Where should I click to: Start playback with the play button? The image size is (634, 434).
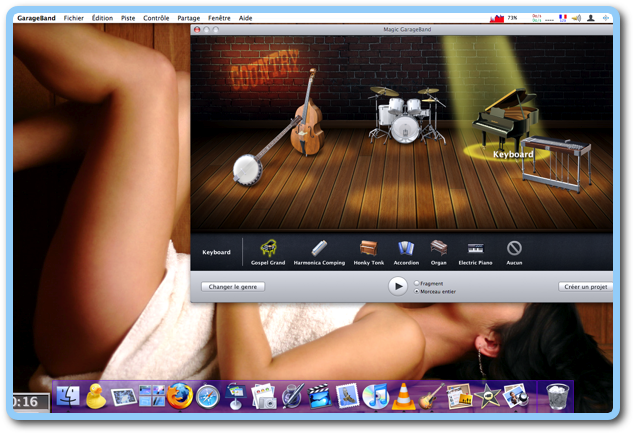pos(398,286)
